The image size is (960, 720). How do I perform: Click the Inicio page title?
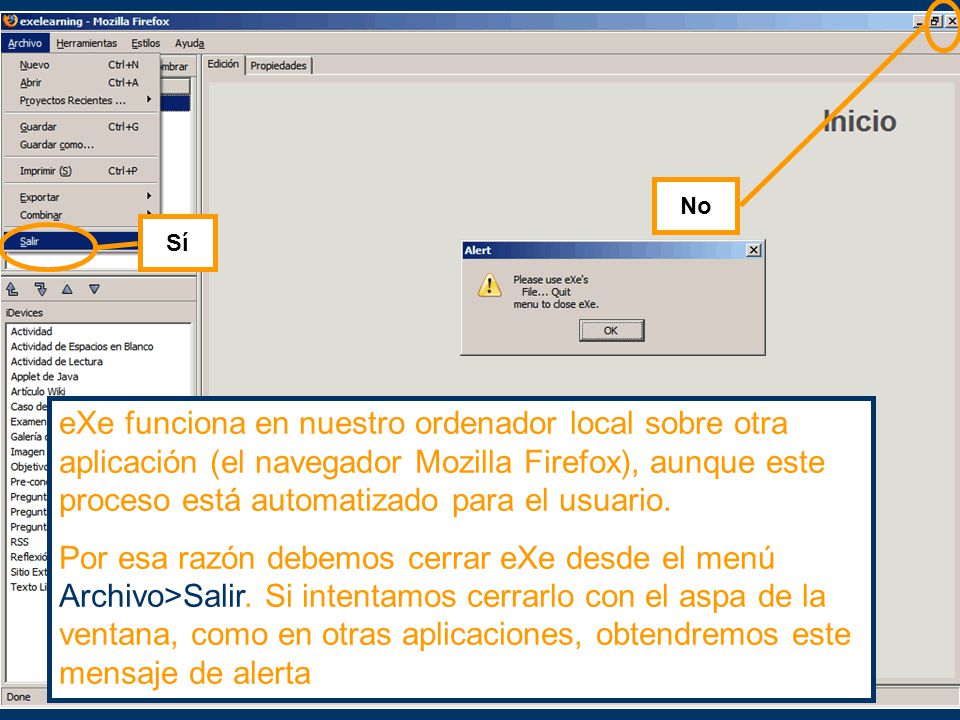point(860,121)
